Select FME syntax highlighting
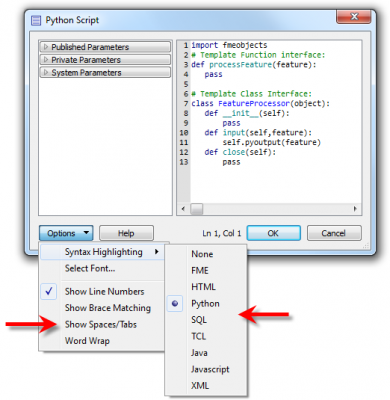This screenshot has width=390, height=400. pyautogui.click(x=206, y=270)
